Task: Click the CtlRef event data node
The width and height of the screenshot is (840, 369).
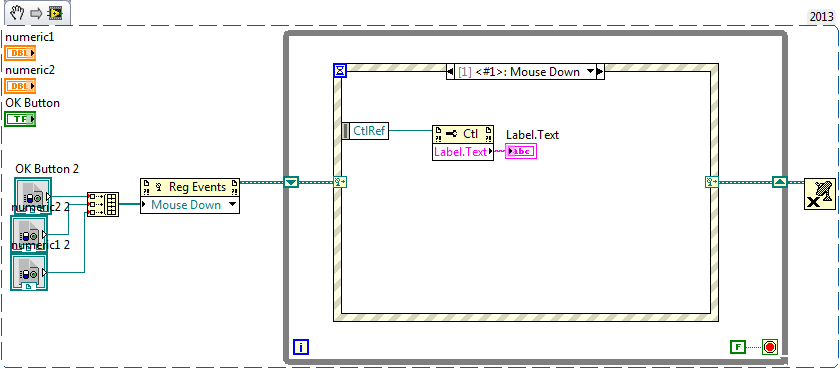Action: 365,131
